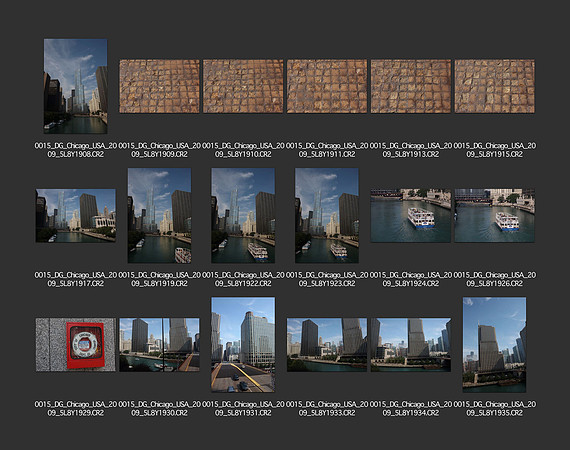Click the filename label ending 5L8Y1923.CR2
The height and width of the screenshot is (450, 570).
pos(327,279)
